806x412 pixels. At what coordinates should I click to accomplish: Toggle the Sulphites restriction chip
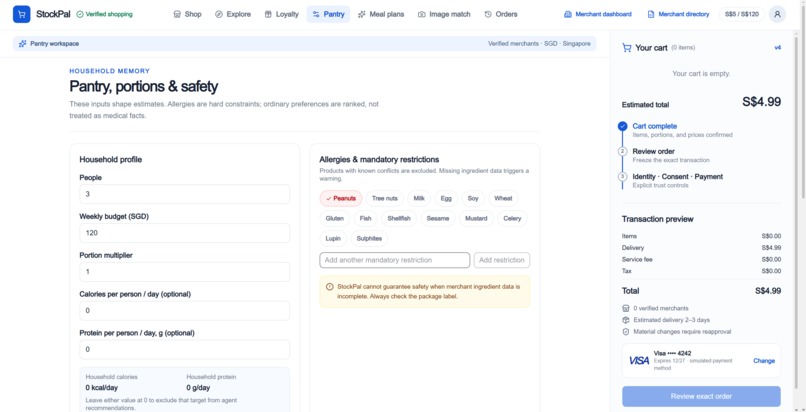(x=369, y=238)
